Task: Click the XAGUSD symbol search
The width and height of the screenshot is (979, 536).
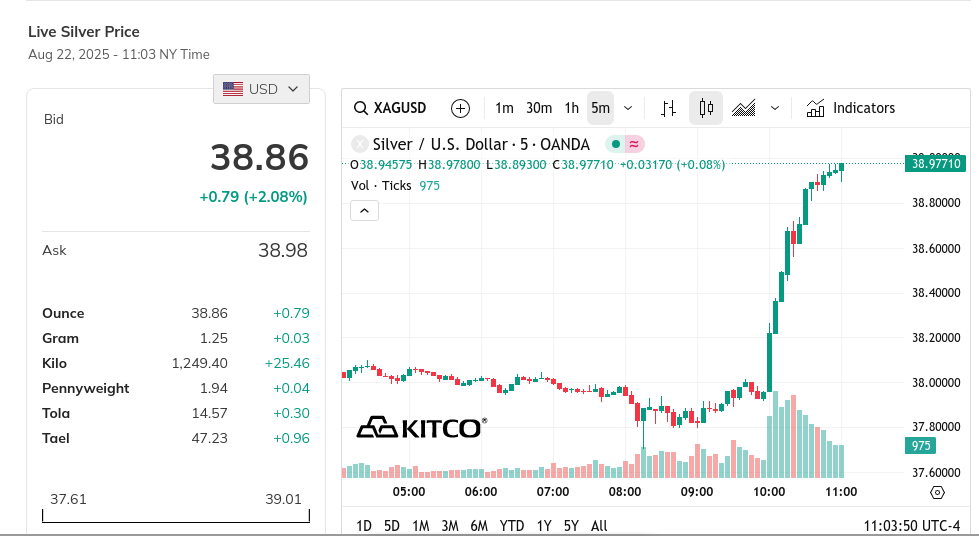Action: click(390, 108)
